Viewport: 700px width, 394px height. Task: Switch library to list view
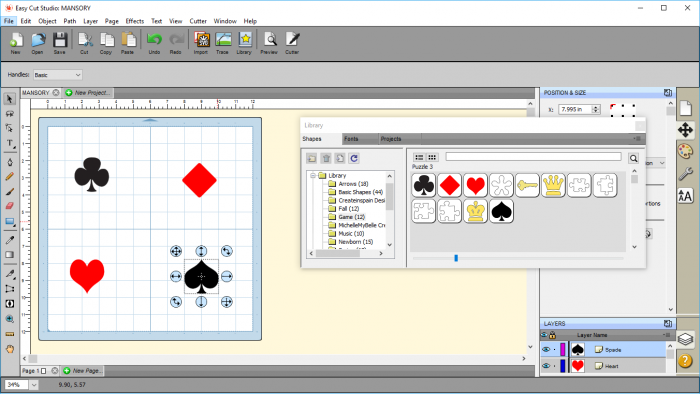point(419,157)
